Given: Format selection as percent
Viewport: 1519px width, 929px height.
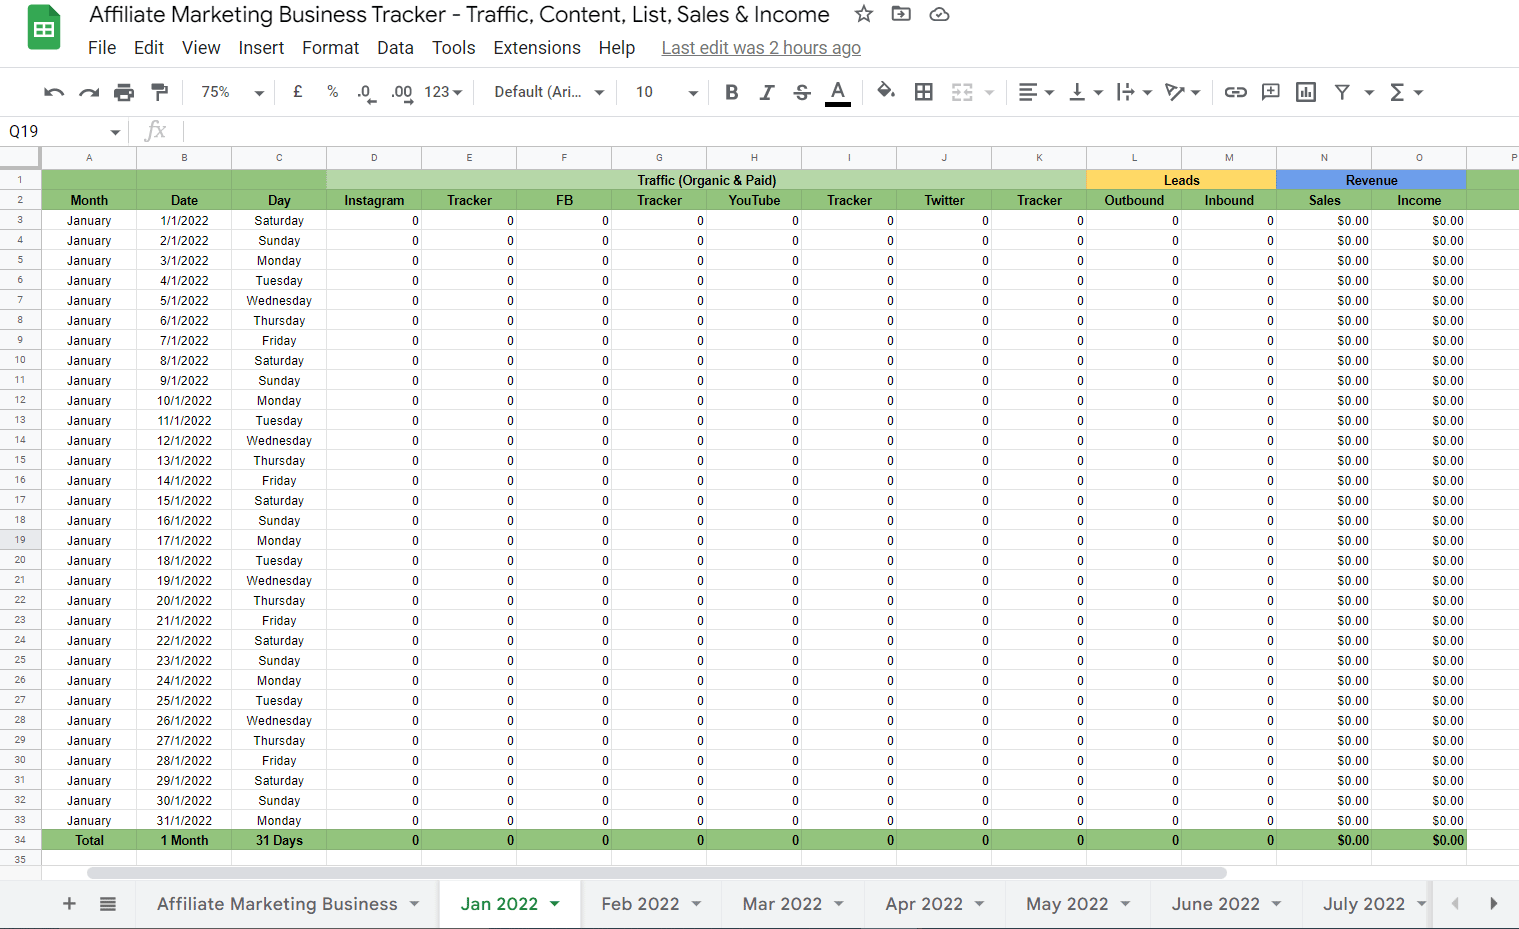Looking at the screenshot, I should pos(332,91).
